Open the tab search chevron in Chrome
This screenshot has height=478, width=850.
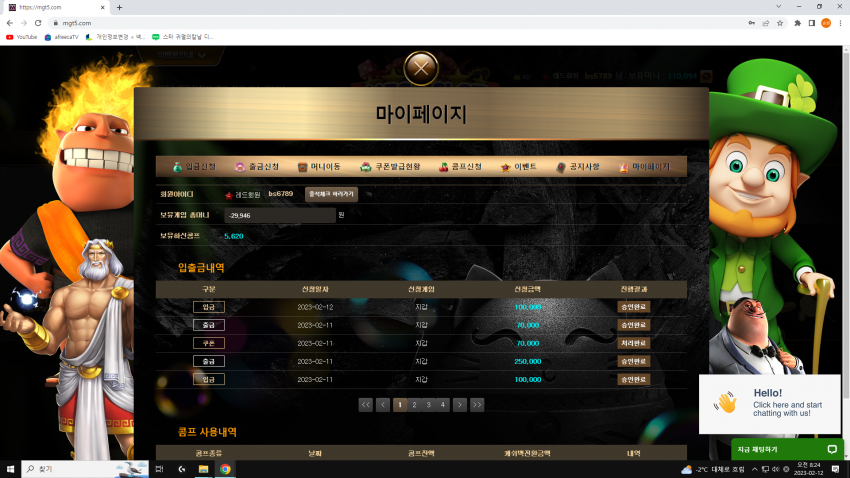(x=778, y=7)
